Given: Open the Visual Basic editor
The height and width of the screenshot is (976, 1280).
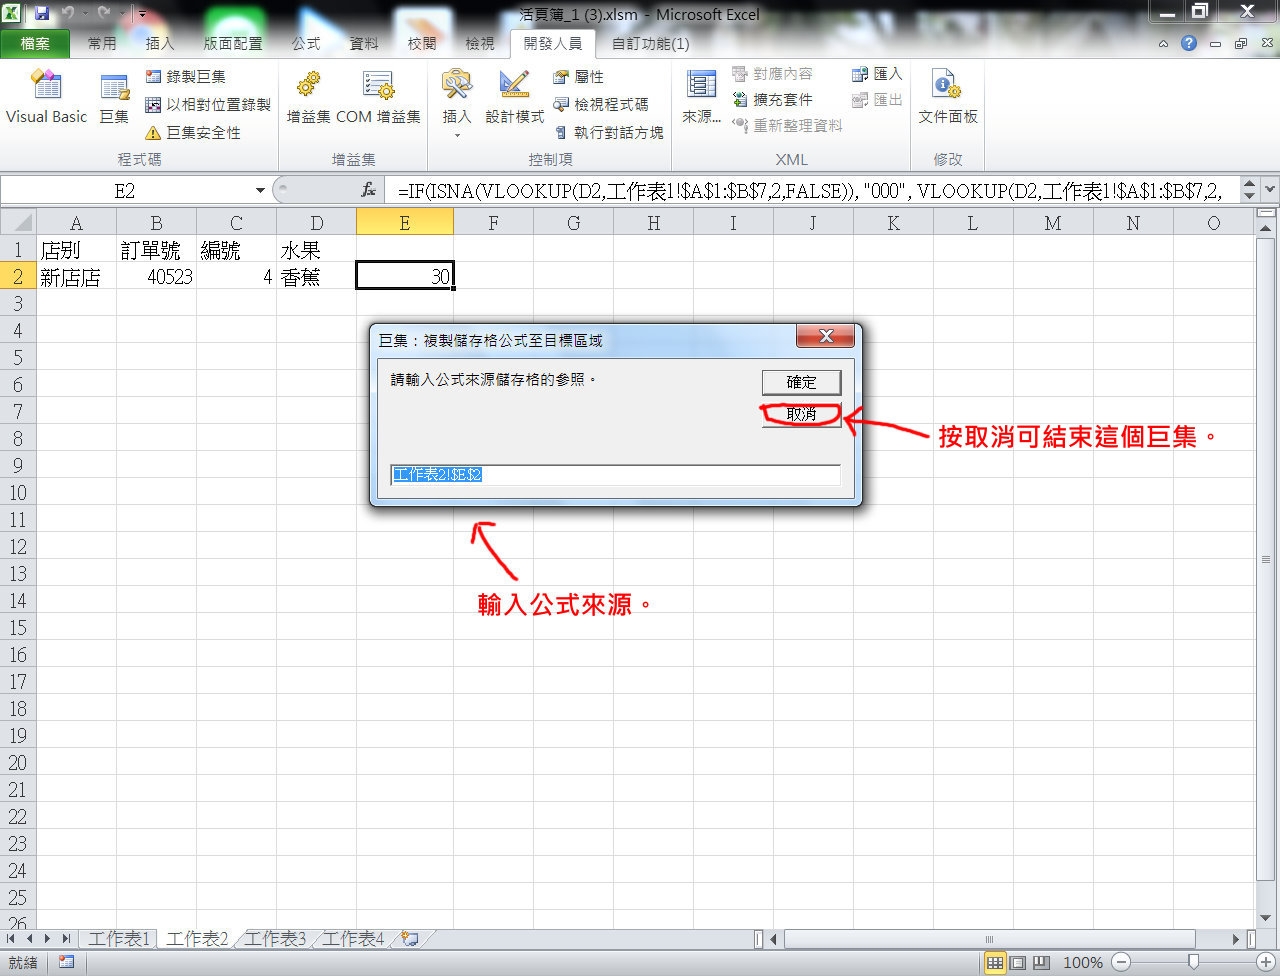Looking at the screenshot, I should pyautogui.click(x=46, y=98).
